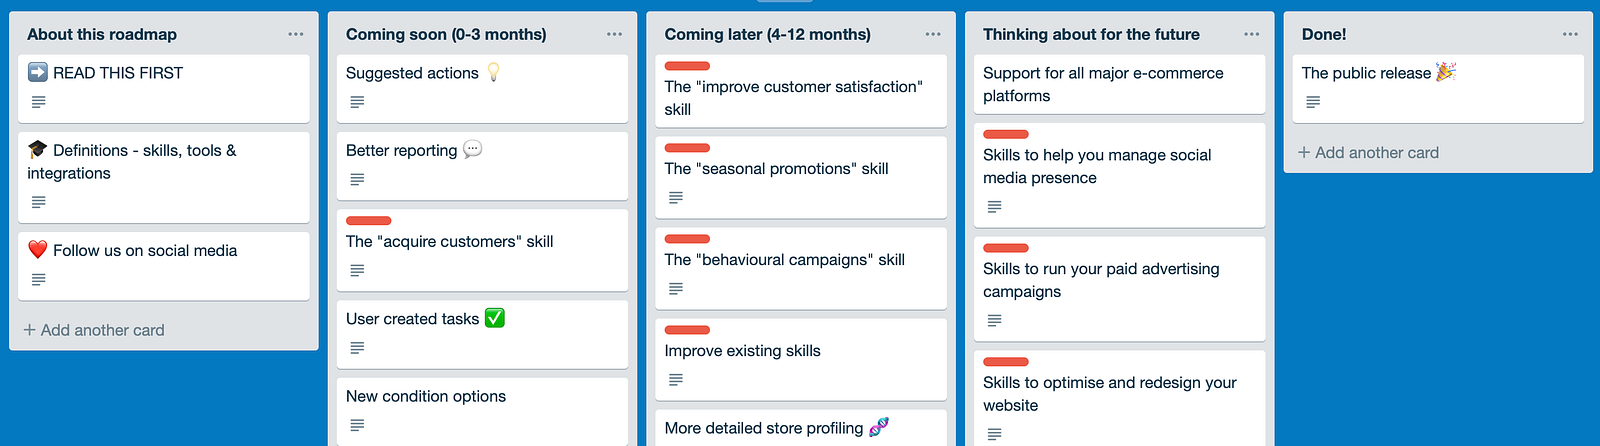Click red label on acquire customers card
This screenshot has height=446, width=1600.
pos(368,221)
